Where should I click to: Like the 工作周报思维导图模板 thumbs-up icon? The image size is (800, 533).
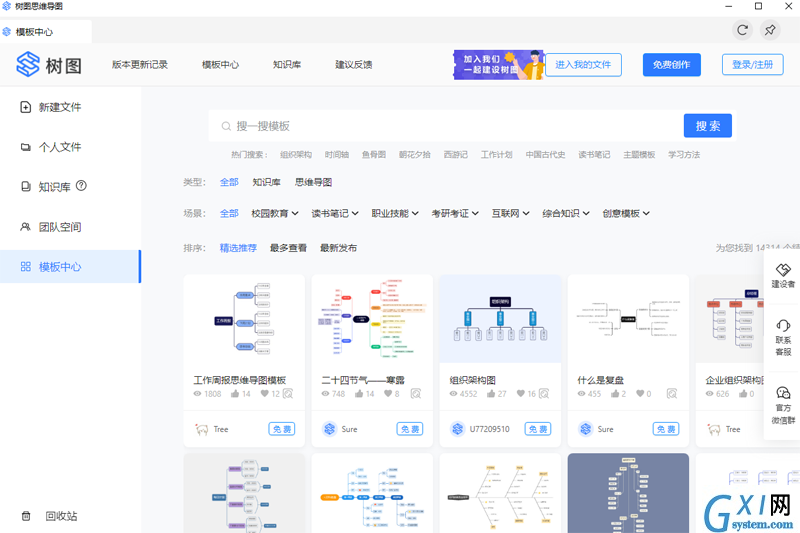pyautogui.click(x=235, y=393)
